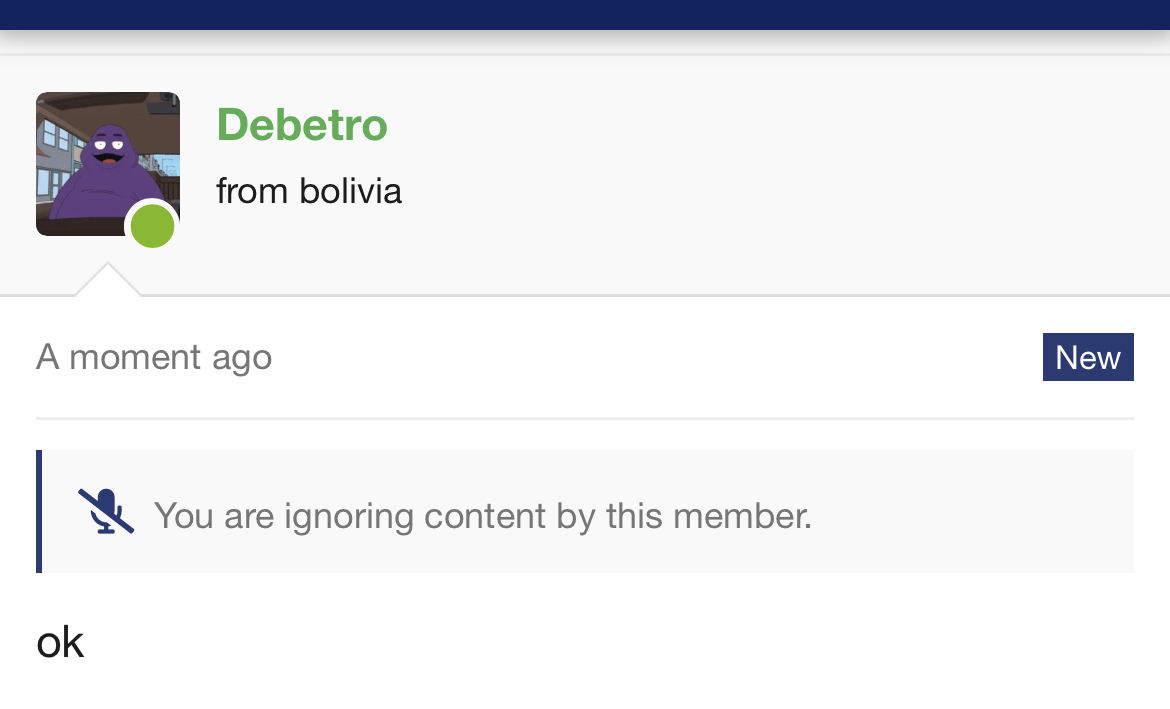The image size is (1170, 709).
Task: Click the "ok" post message text
Action: point(60,642)
